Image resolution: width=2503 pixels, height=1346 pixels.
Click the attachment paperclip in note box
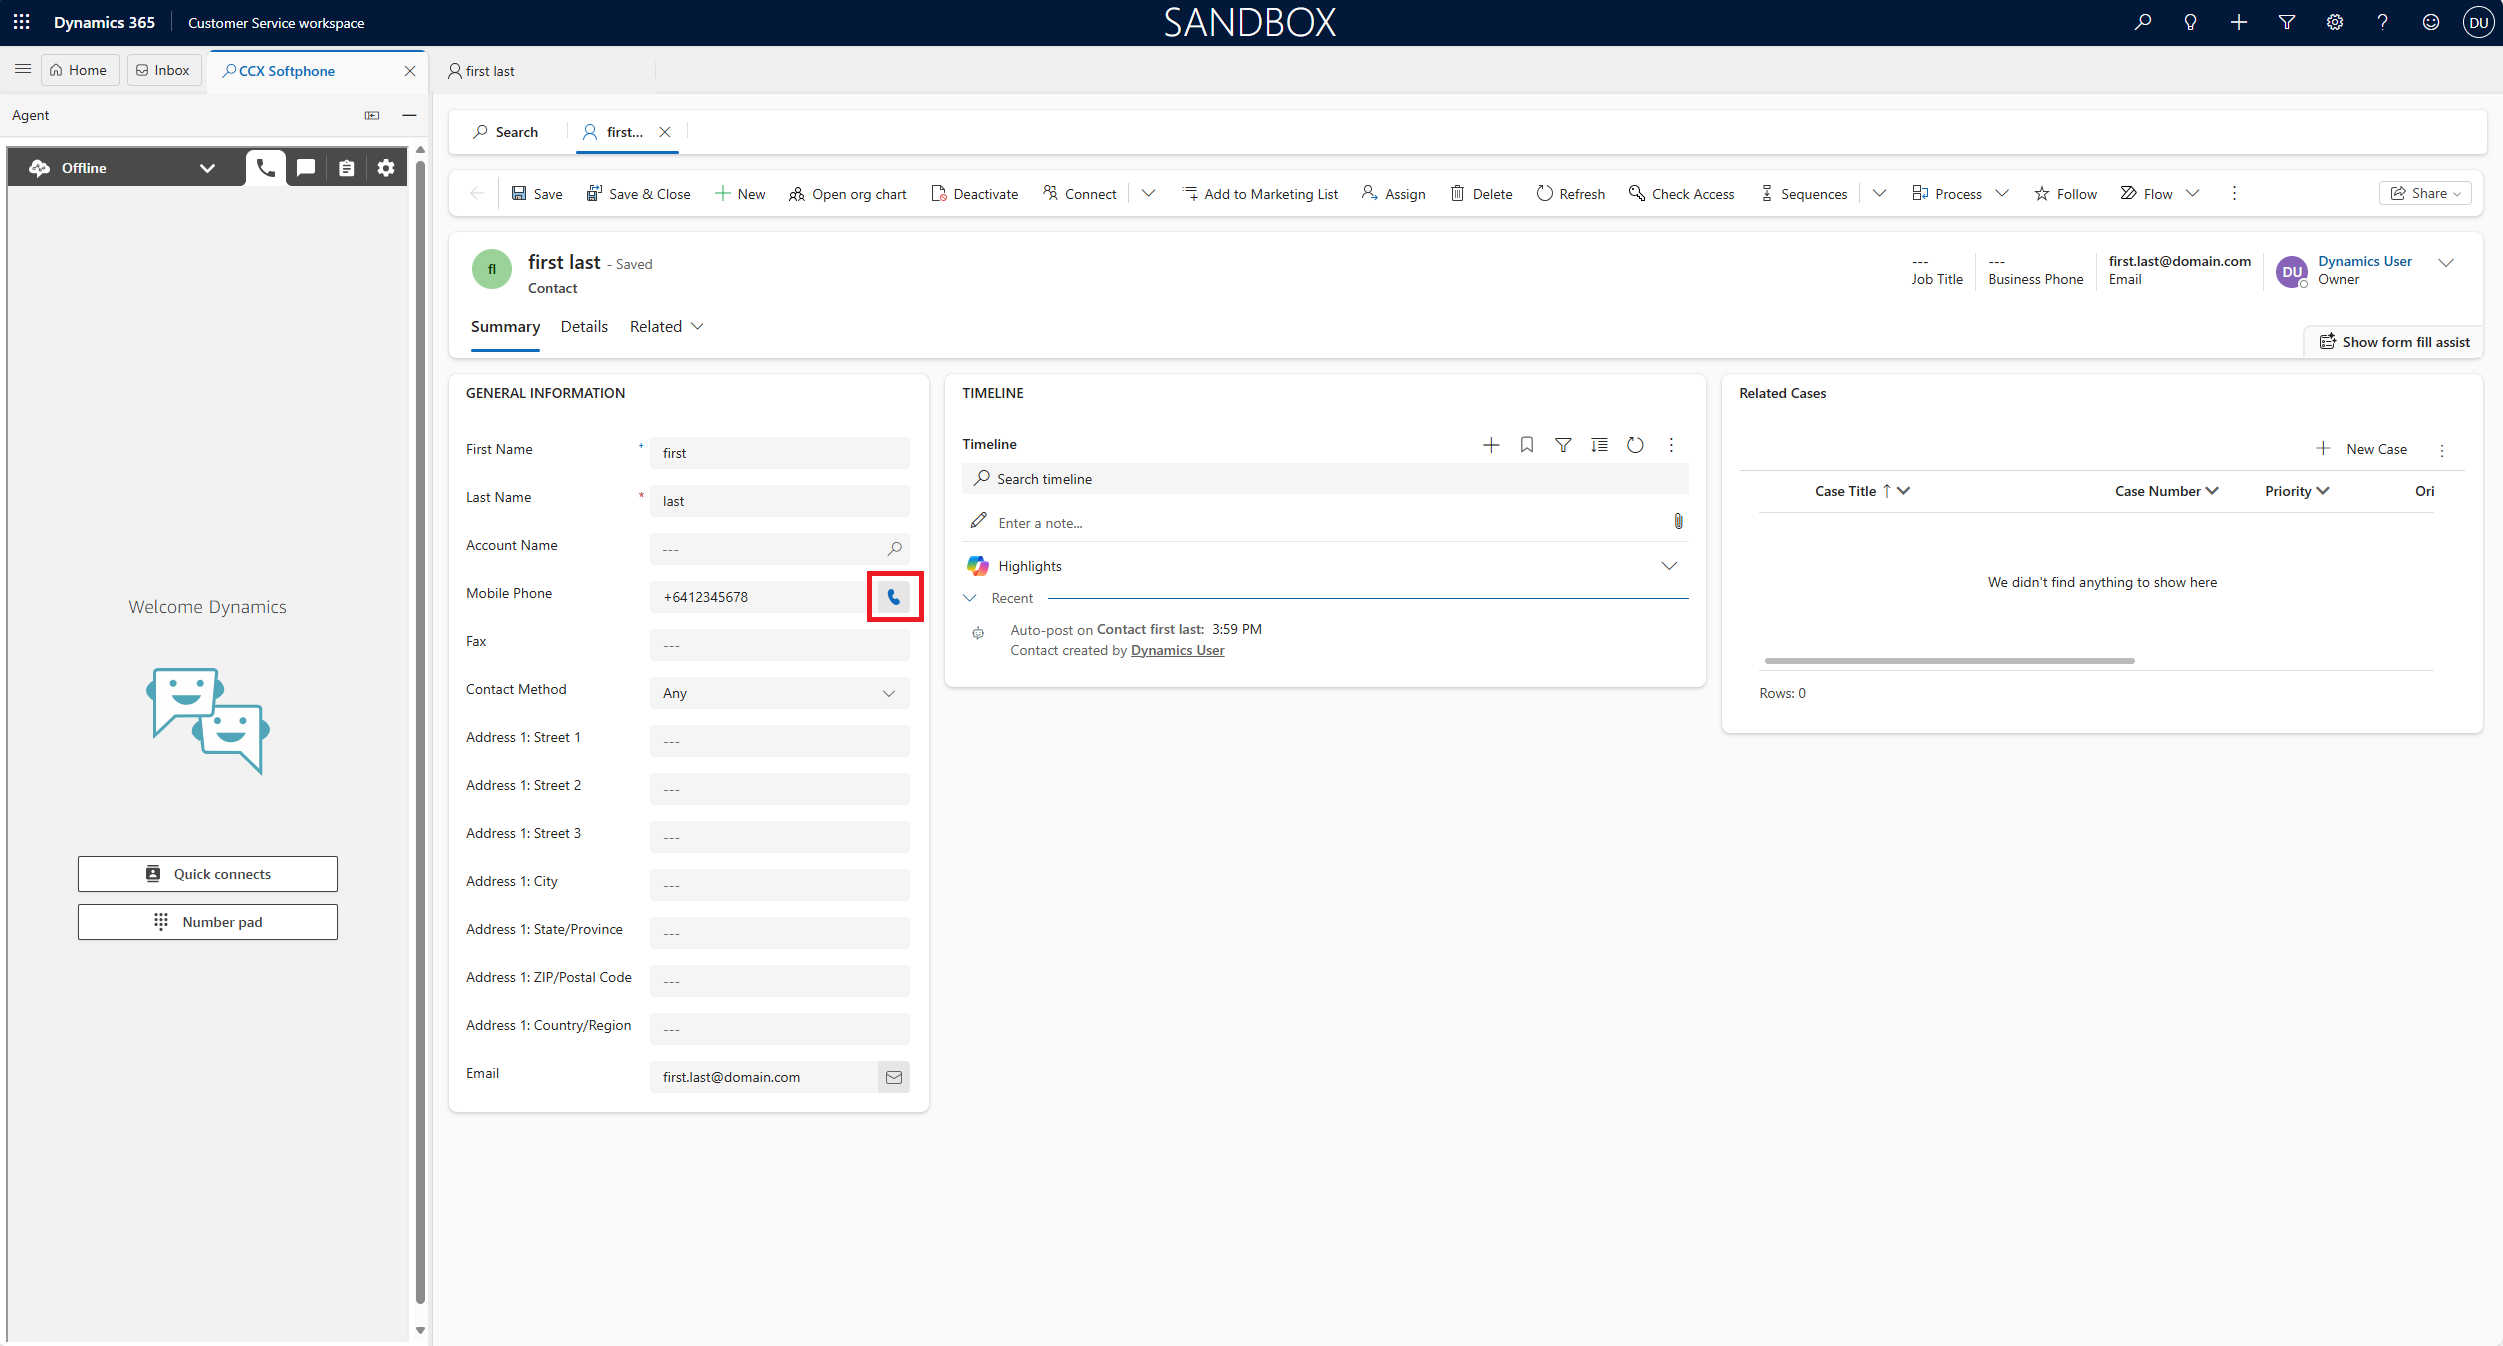tap(1678, 521)
